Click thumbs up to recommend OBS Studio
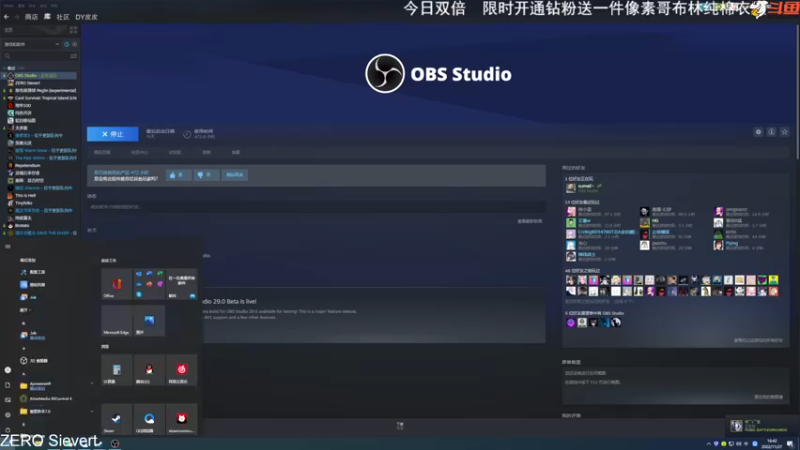800x450 pixels. click(x=178, y=175)
